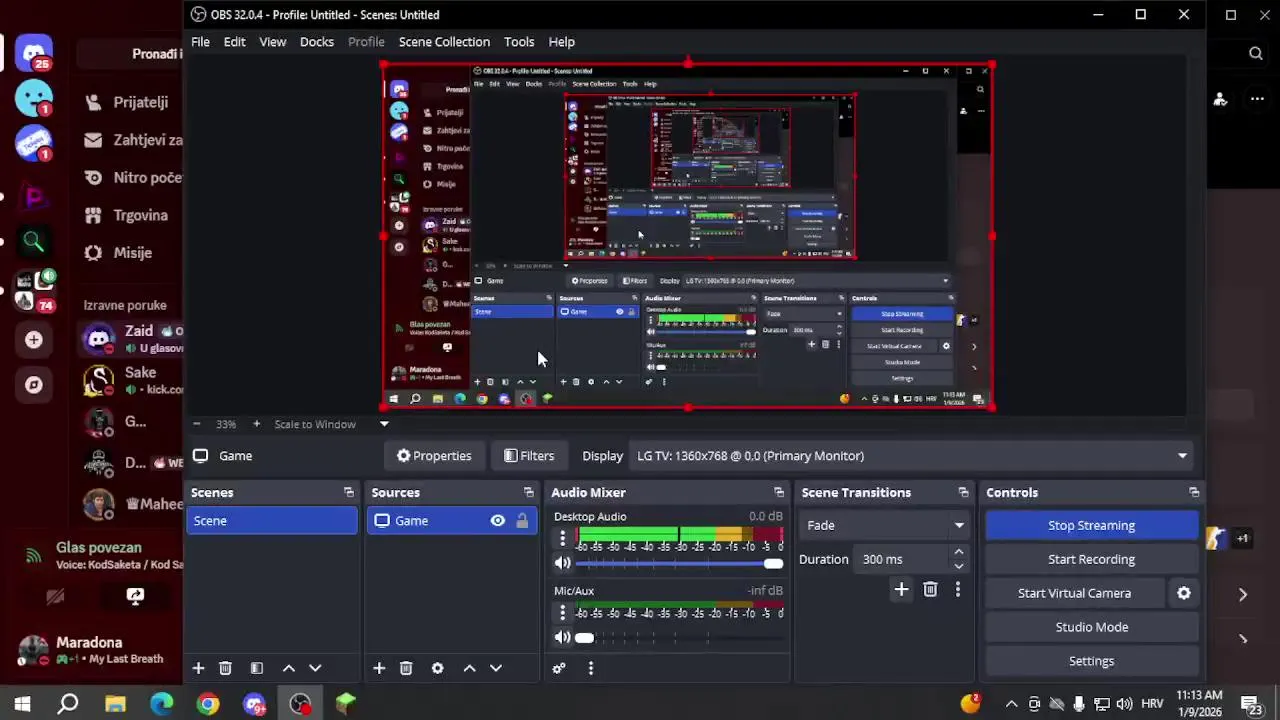Open scene filters icon in the Scenes toolbar
The image size is (1280, 720).
coord(256,668)
